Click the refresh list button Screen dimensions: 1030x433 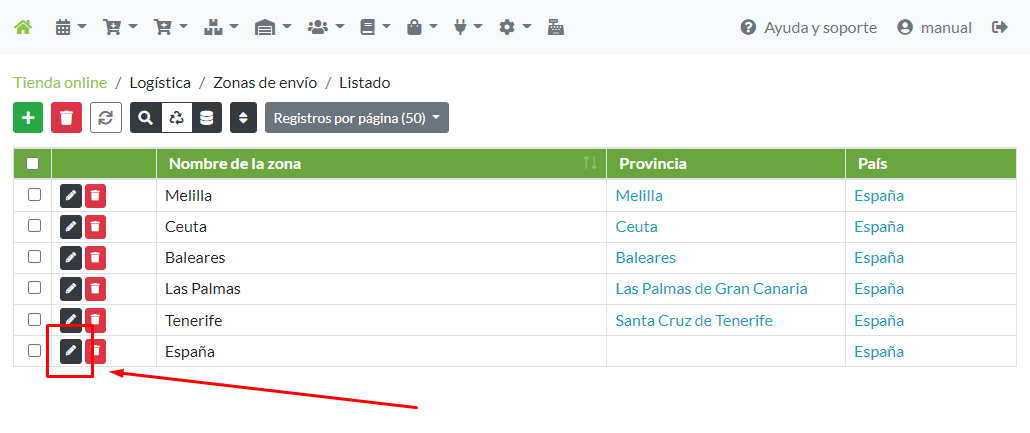pyautogui.click(x=106, y=118)
